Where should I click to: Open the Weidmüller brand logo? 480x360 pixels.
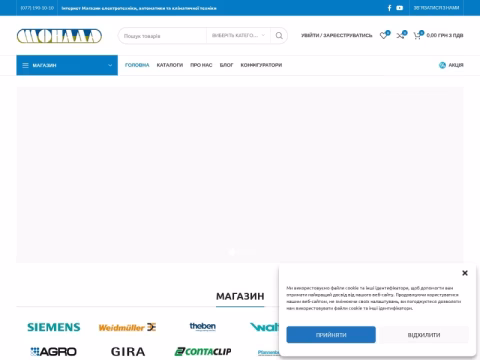[127, 327]
